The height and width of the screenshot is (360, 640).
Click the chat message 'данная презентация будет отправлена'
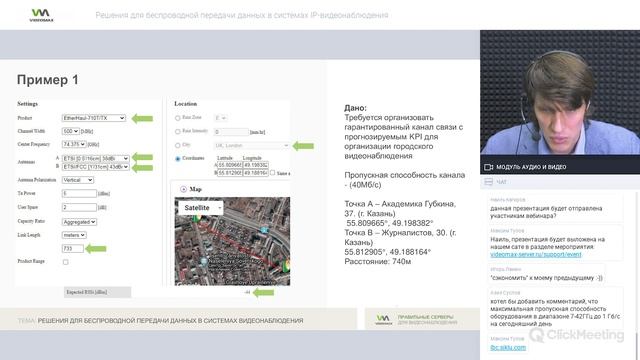pos(546,212)
